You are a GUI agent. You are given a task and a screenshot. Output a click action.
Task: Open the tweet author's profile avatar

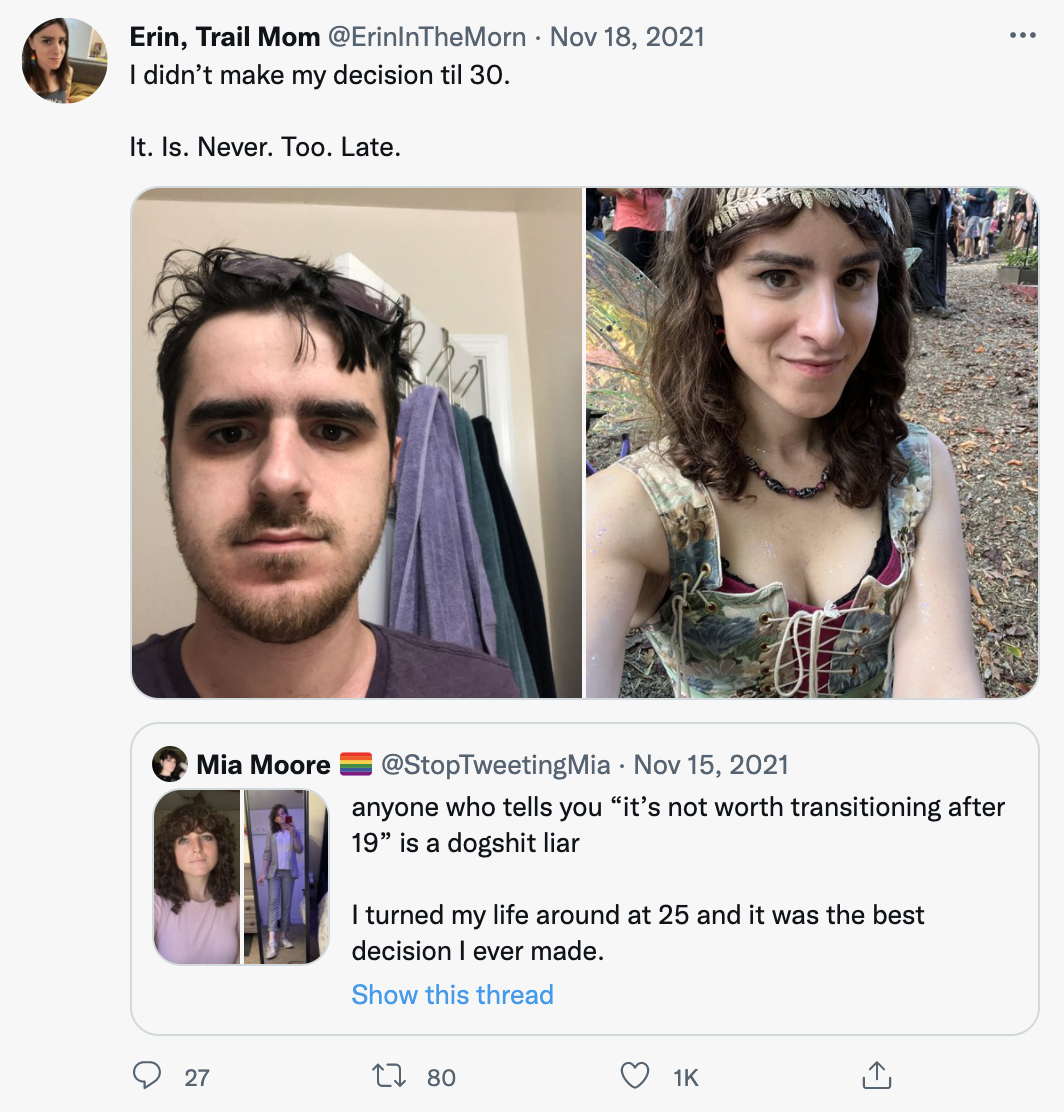click(x=65, y=60)
